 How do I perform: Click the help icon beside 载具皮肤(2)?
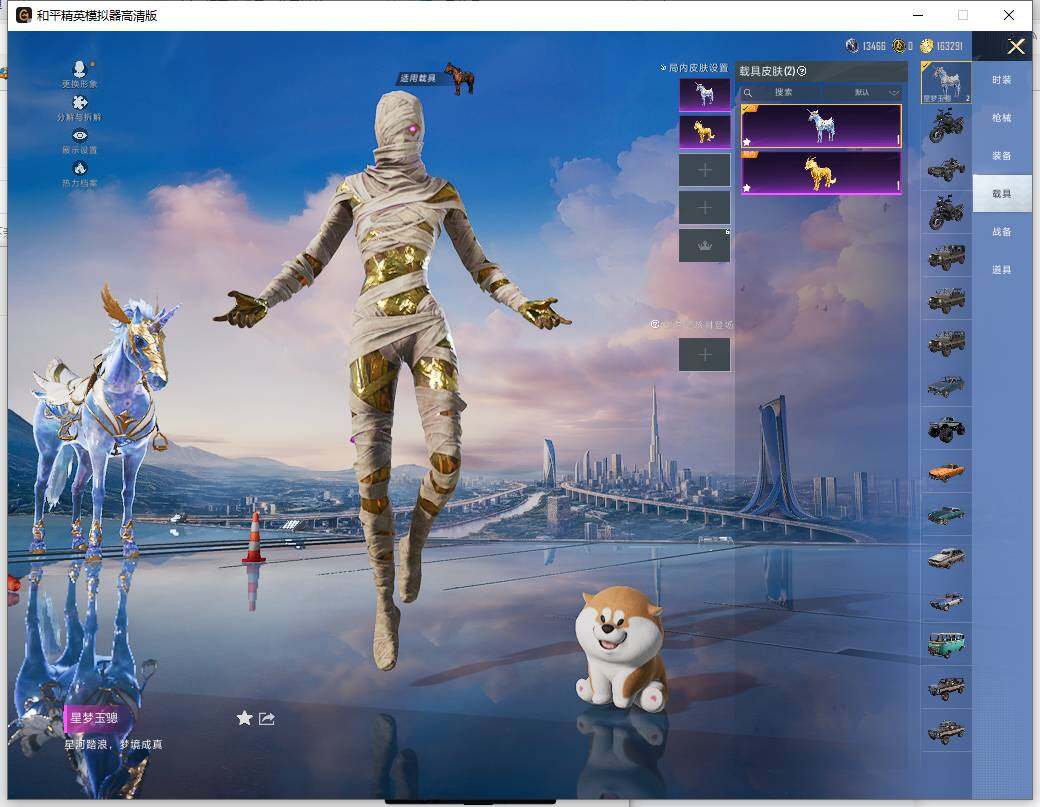tap(802, 71)
